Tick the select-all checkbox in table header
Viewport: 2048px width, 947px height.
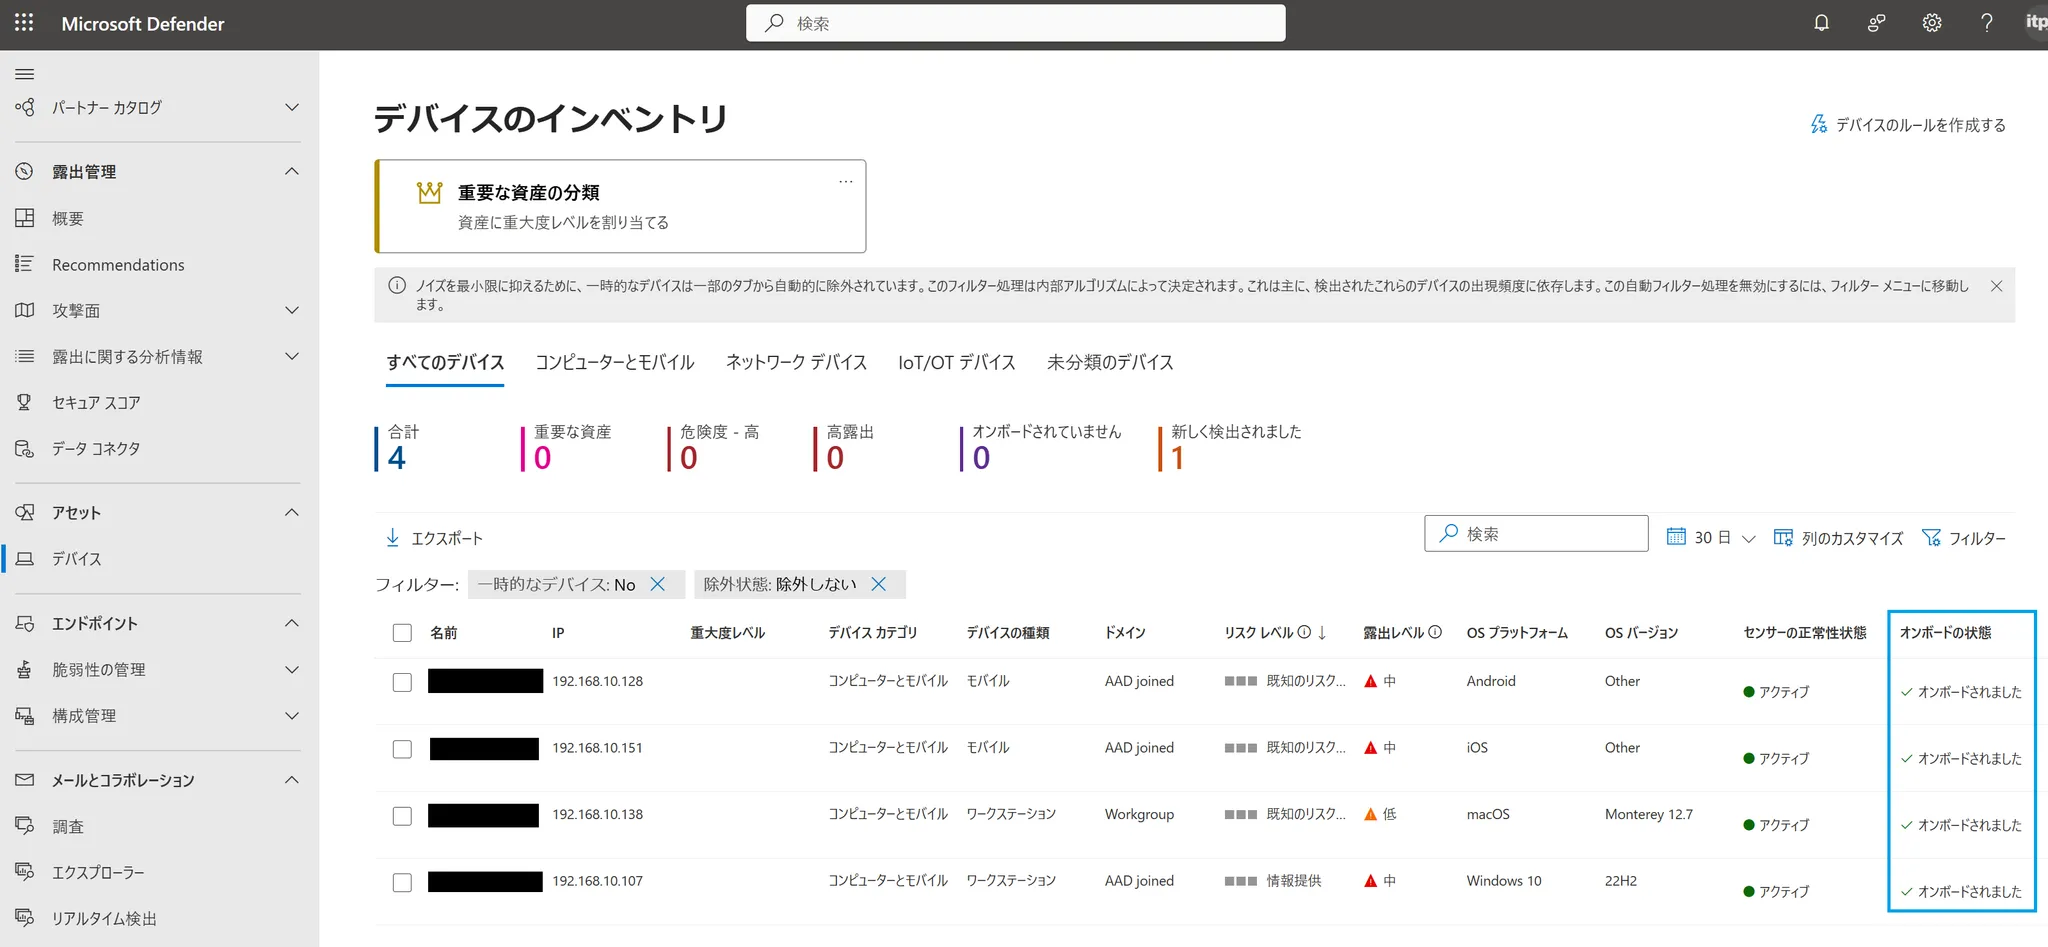click(402, 633)
